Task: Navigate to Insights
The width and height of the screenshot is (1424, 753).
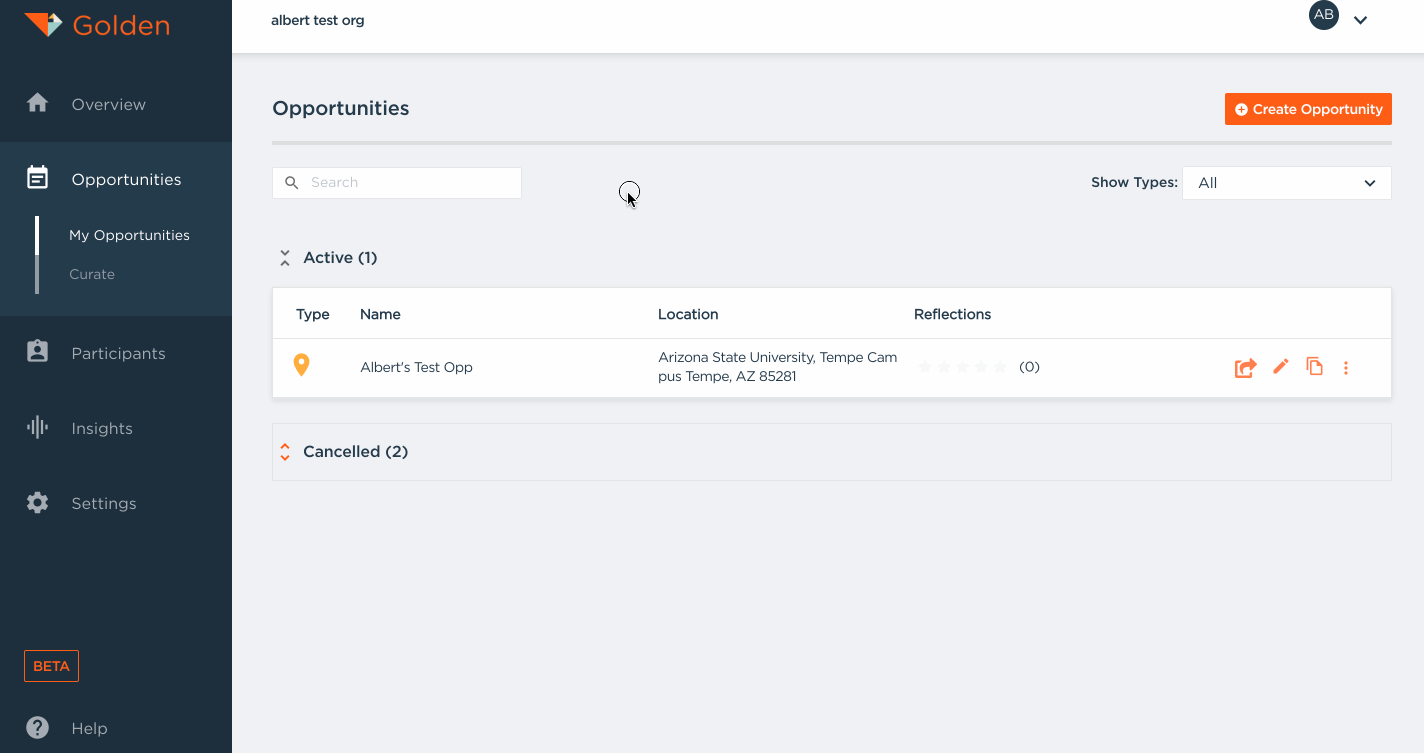Action: point(102,428)
